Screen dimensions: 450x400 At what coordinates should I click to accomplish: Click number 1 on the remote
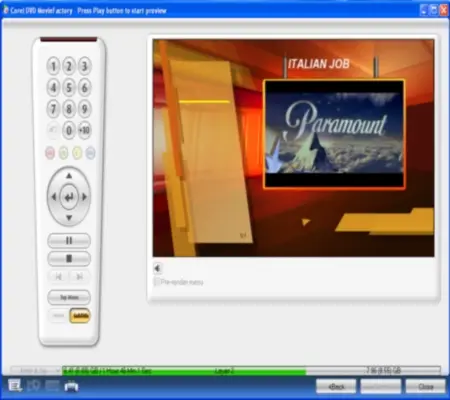[x=53, y=66]
